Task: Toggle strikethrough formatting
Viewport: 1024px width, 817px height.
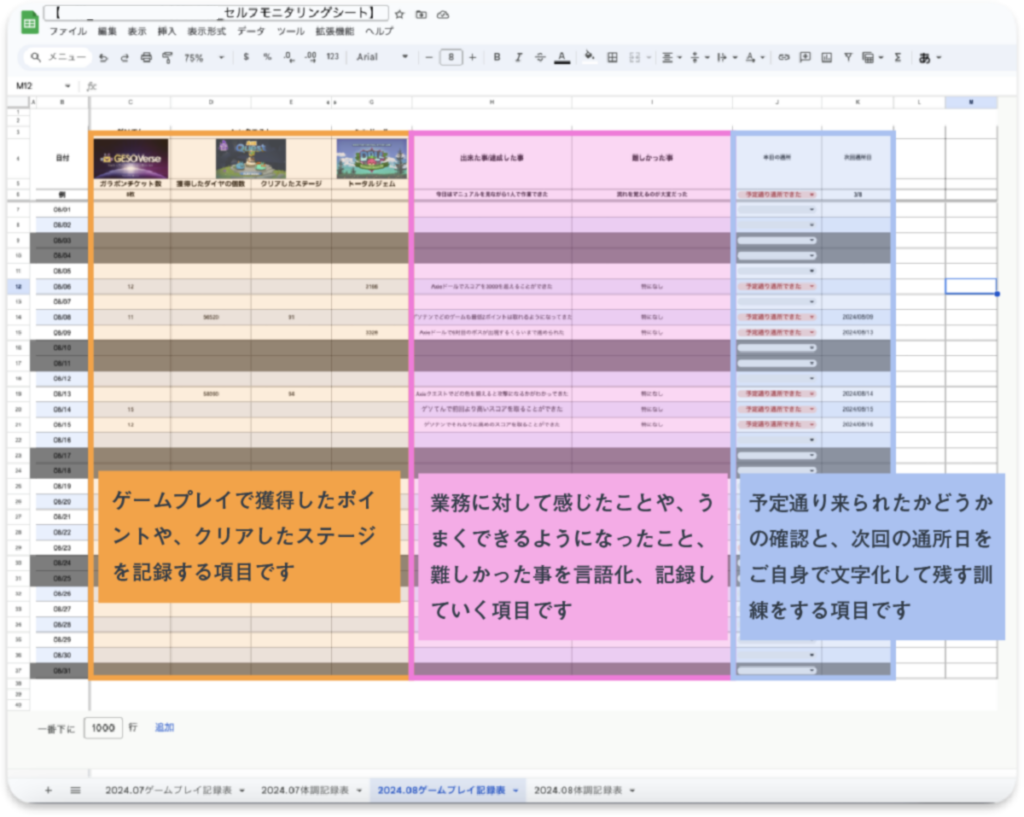Action: tap(540, 57)
